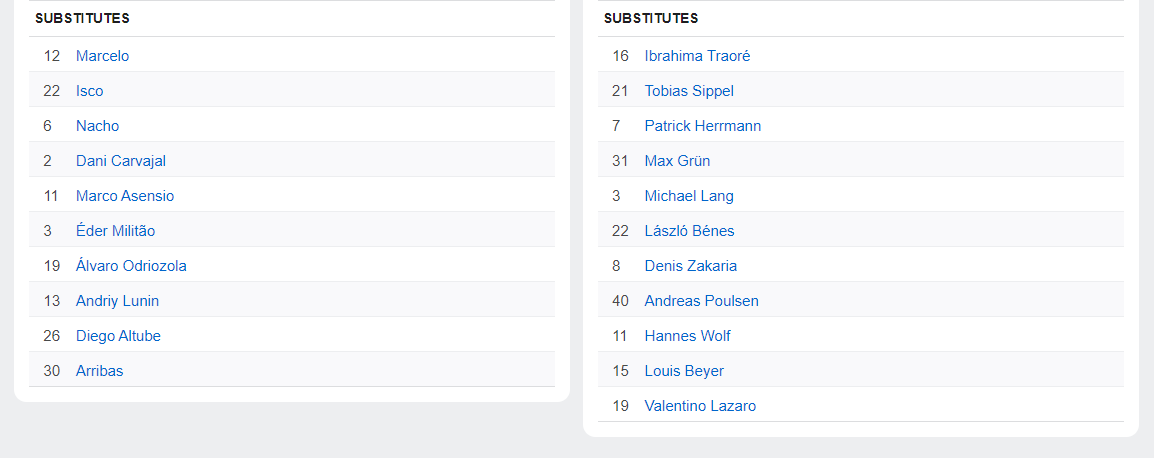Select Patrick Herrmann link

tap(702, 126)
